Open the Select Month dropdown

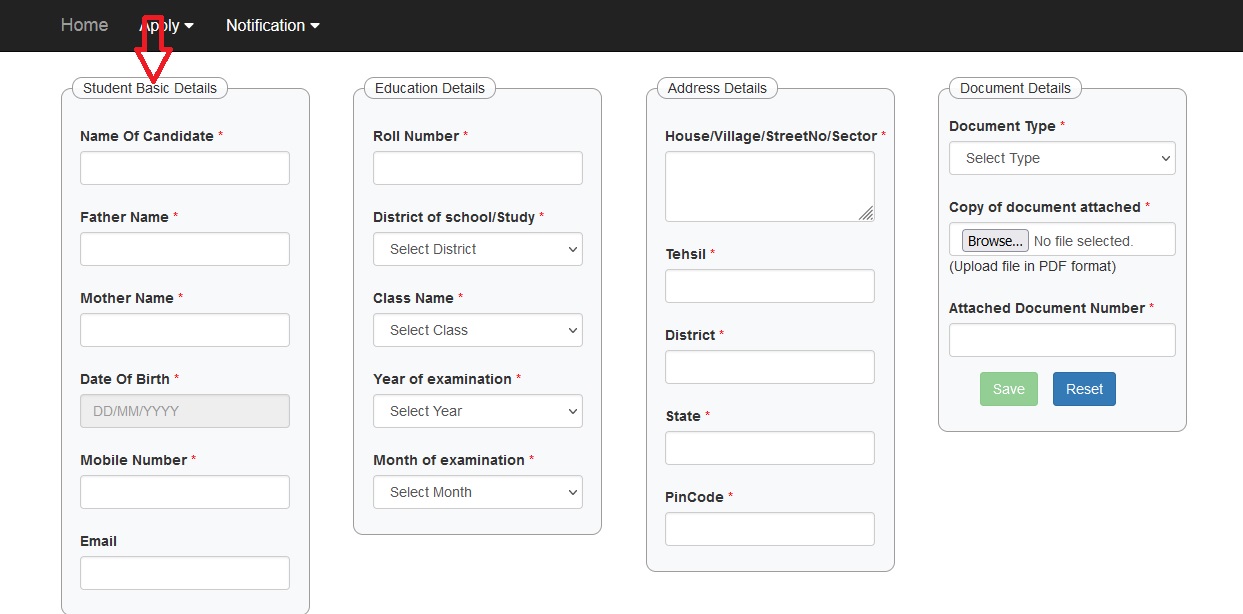(x=477, y=492)
